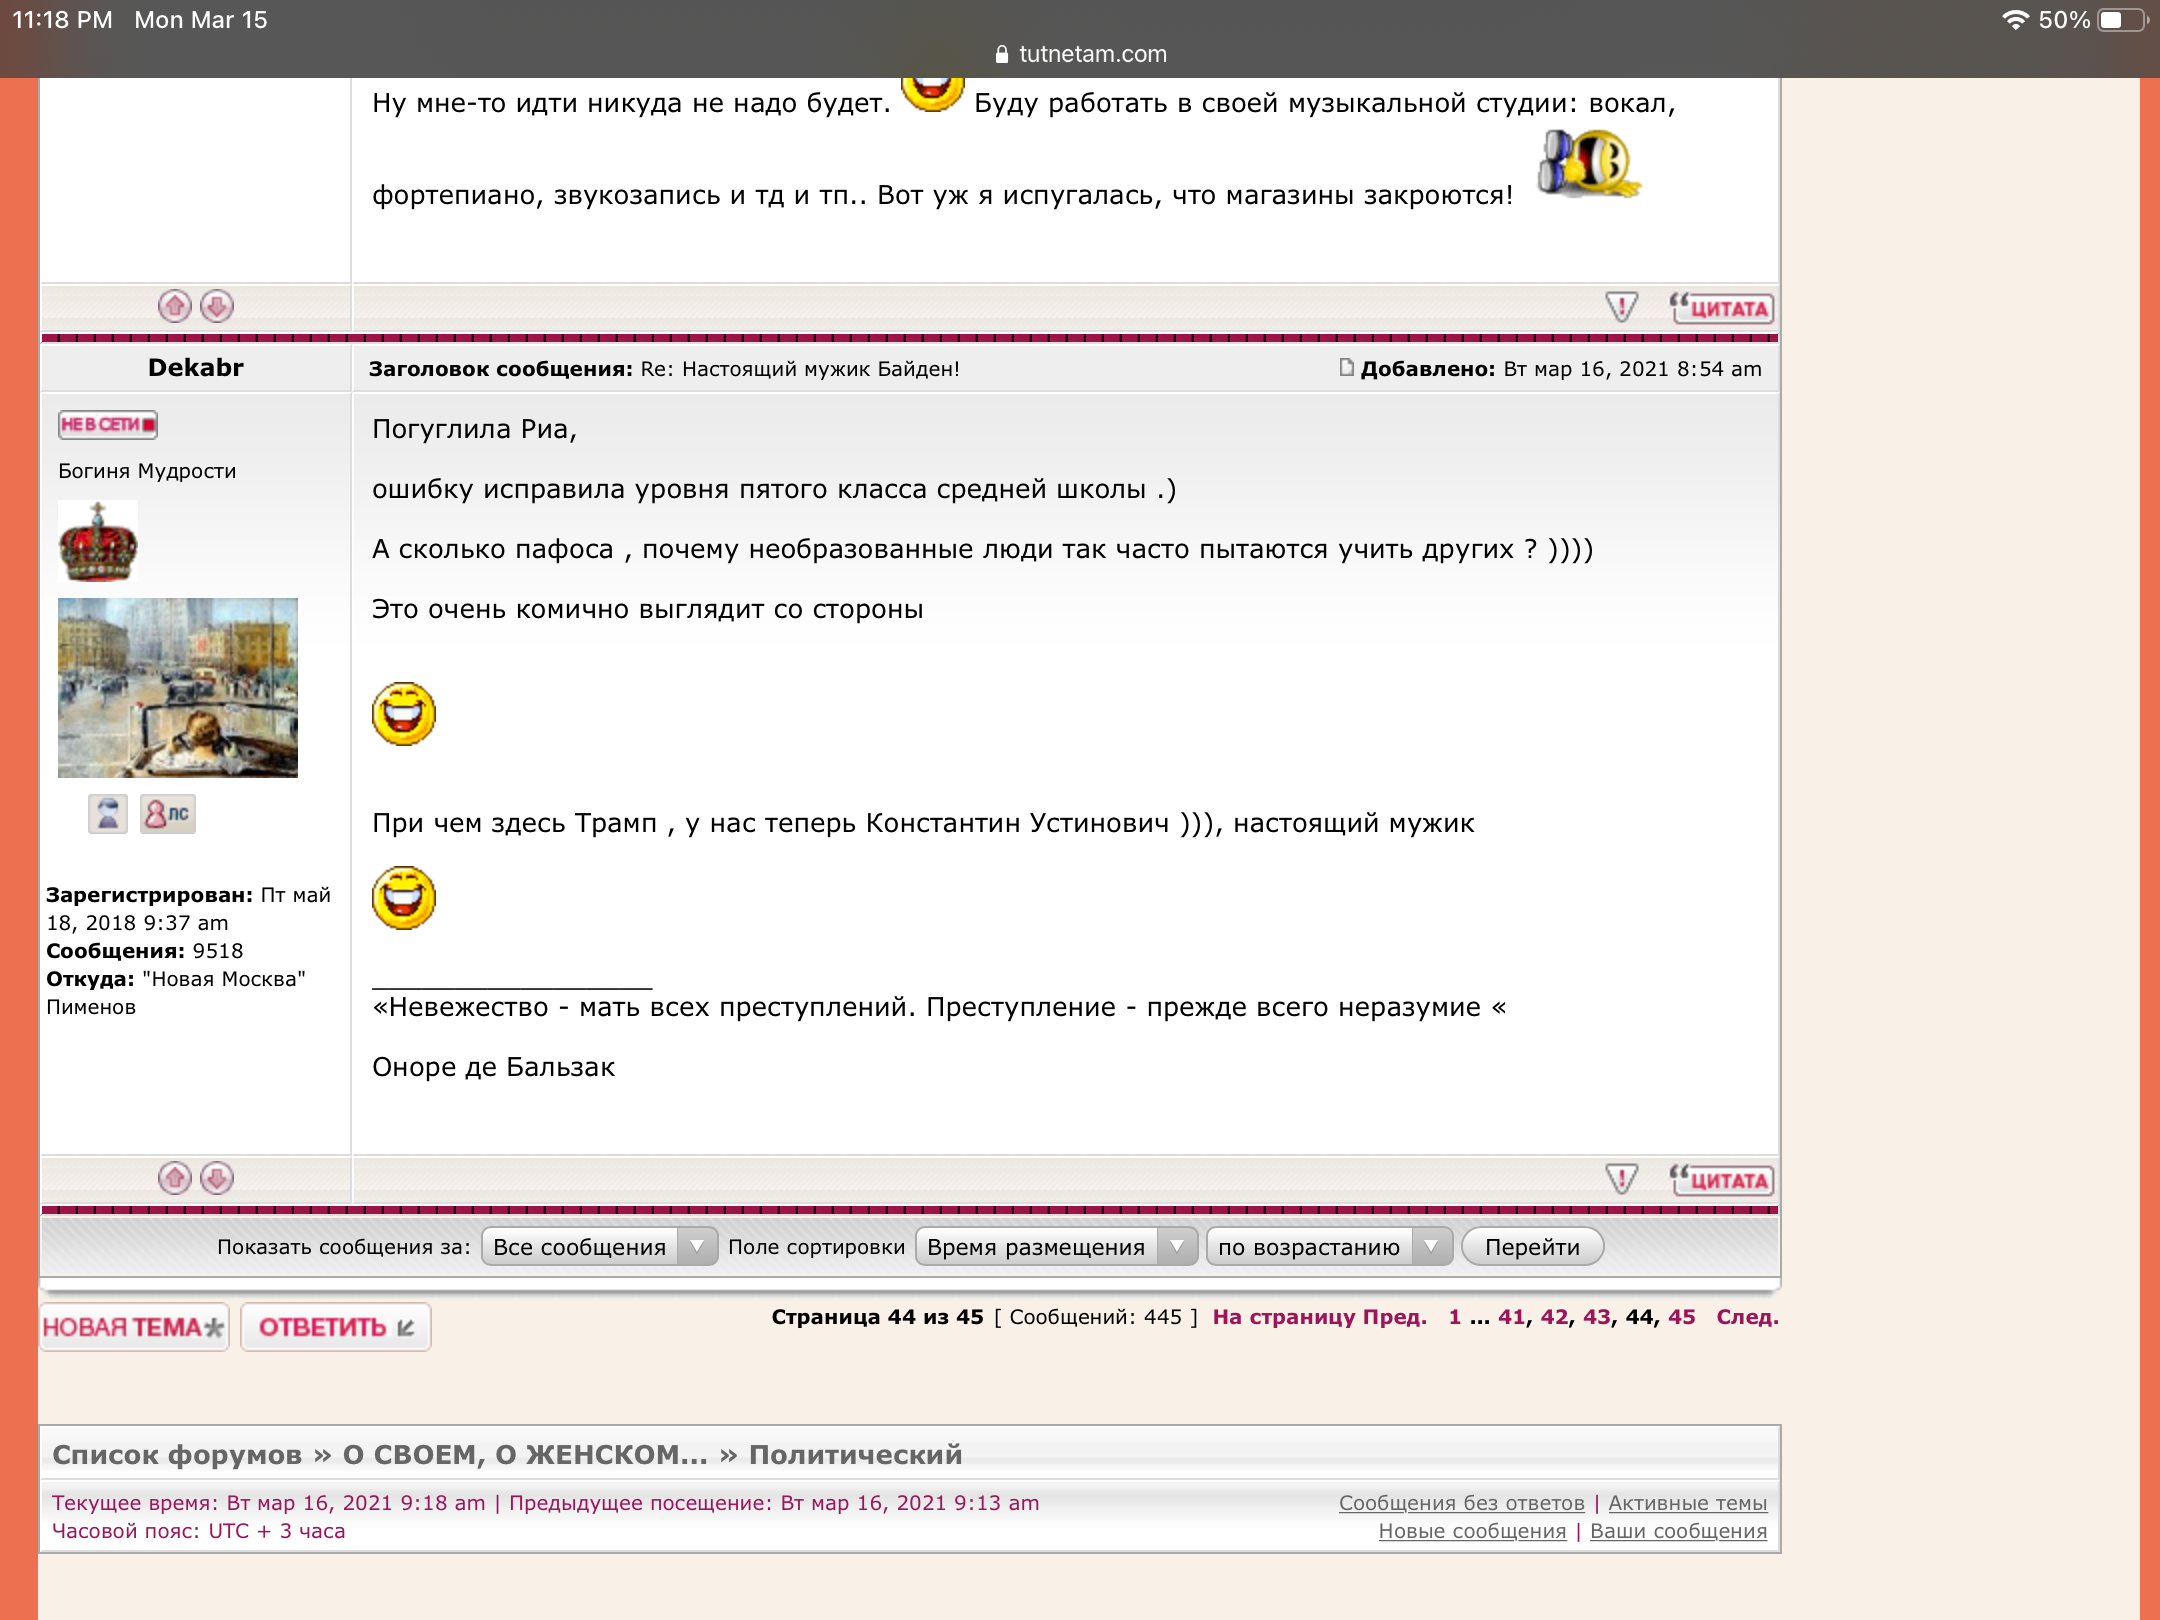Click report icon beneath Dekabr's message

1621,1179
